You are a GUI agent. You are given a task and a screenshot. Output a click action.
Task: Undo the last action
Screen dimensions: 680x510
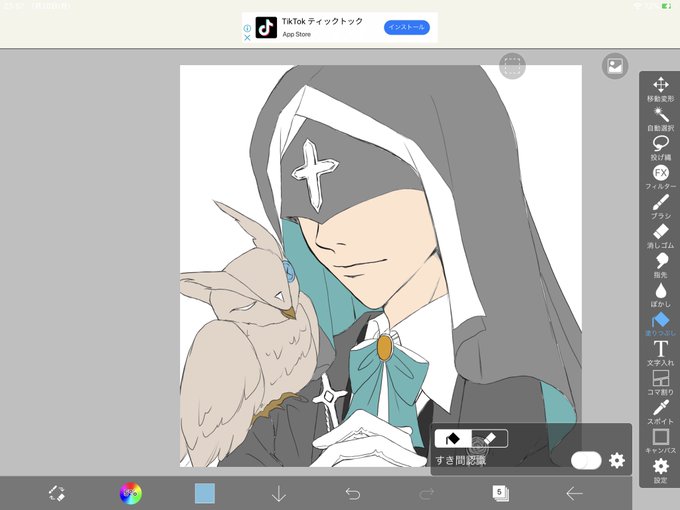(353, 494)
